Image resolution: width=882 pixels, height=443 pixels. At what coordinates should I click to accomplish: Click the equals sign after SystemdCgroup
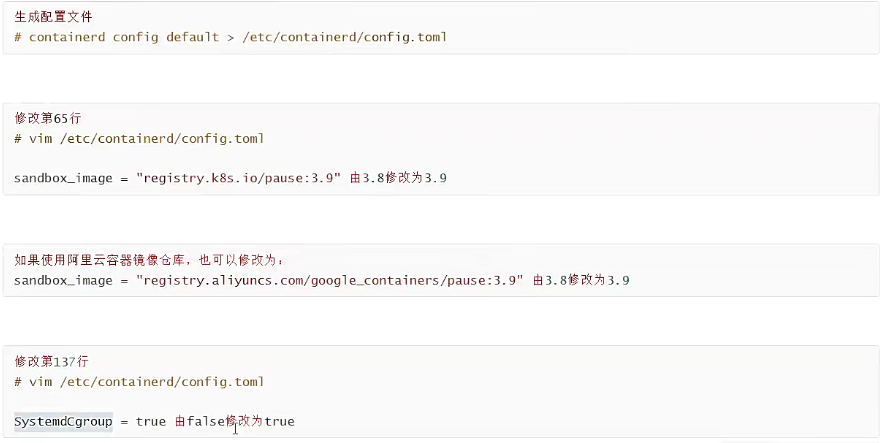(x=124, y=422)
